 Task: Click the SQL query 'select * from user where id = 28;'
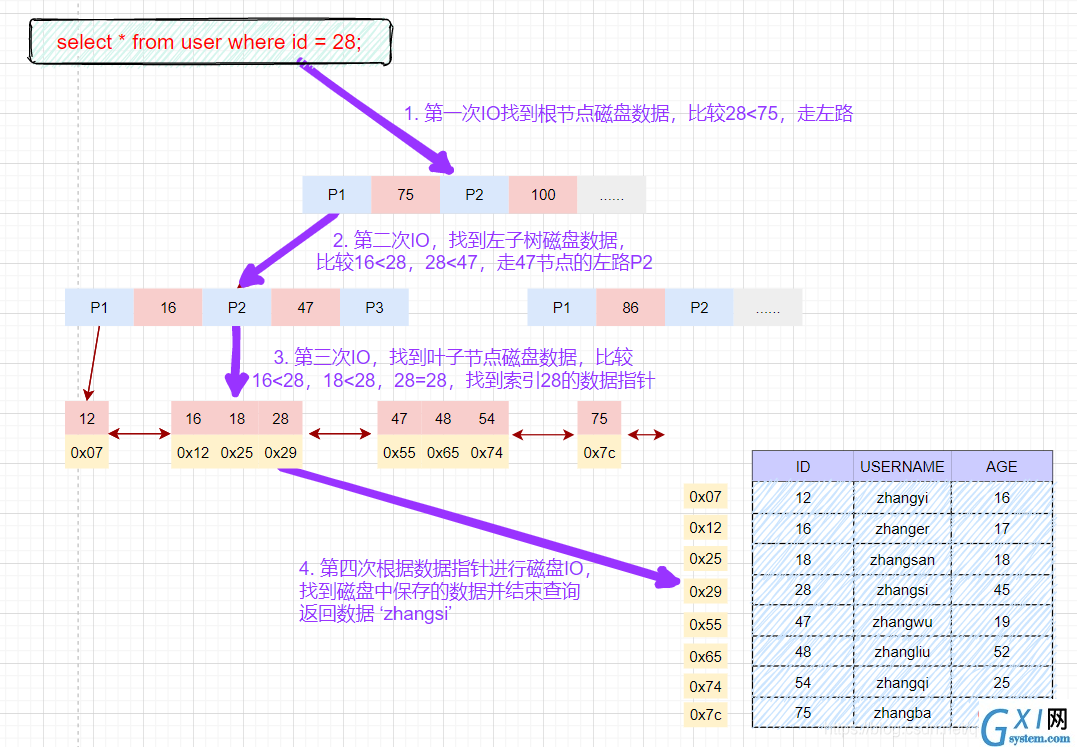[x=209, y=42]
